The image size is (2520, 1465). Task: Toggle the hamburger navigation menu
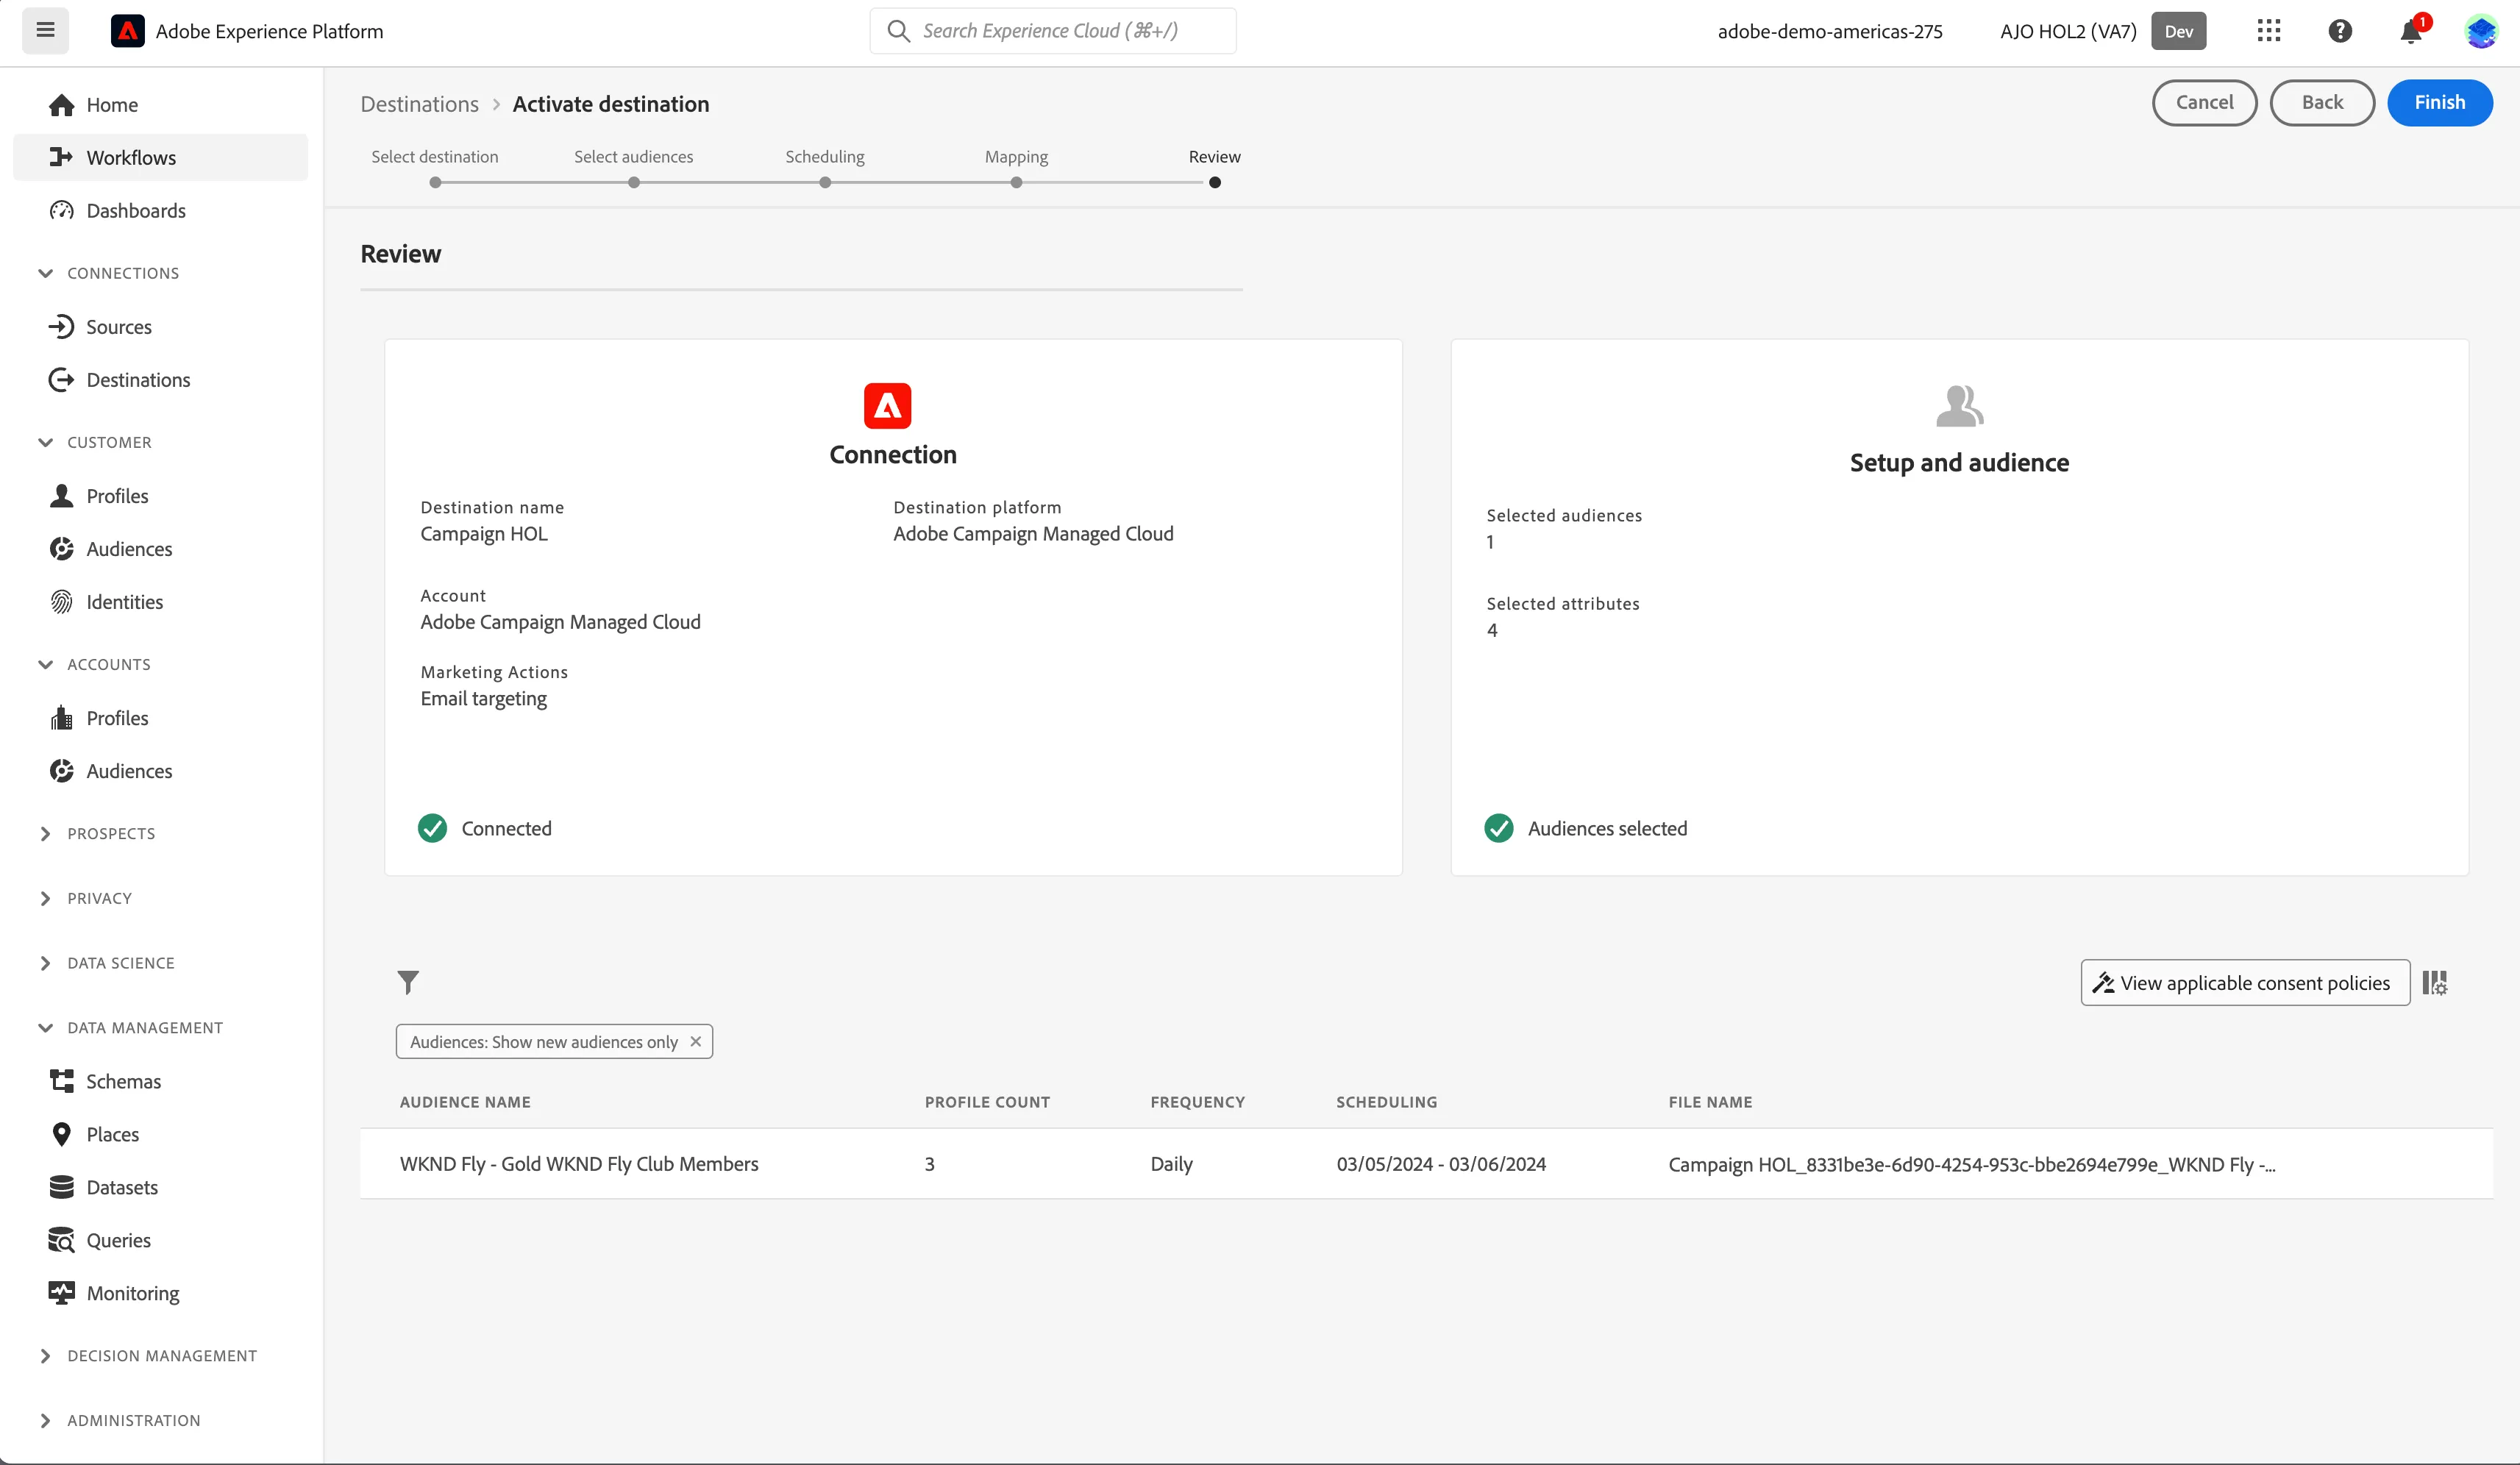pyautogui.click(x=45, y=30)
